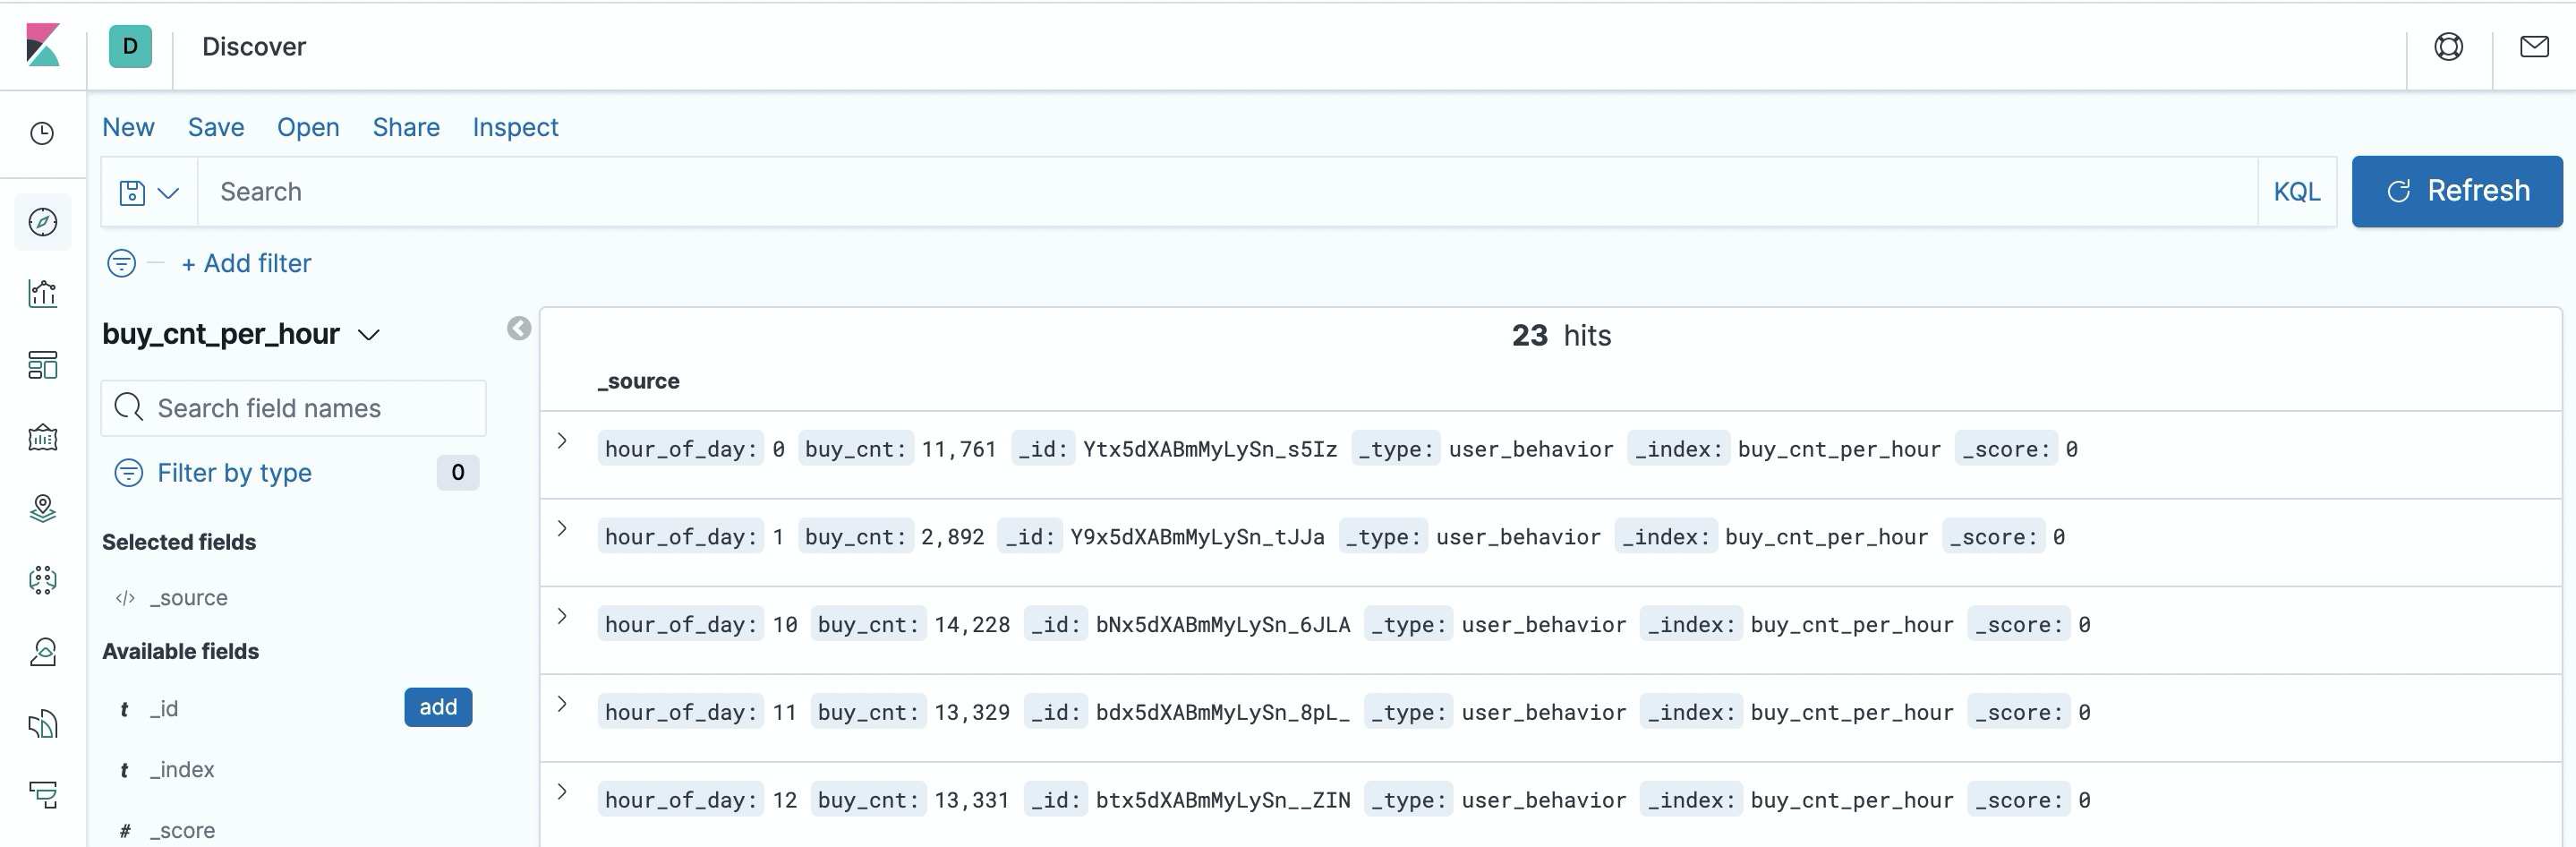Click buy_cnt value 2,892
The image size is (2576, 847).
click(952, 537)
